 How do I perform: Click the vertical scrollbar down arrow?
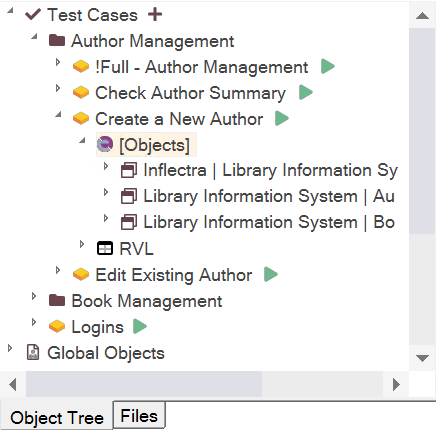pos(422,358)
